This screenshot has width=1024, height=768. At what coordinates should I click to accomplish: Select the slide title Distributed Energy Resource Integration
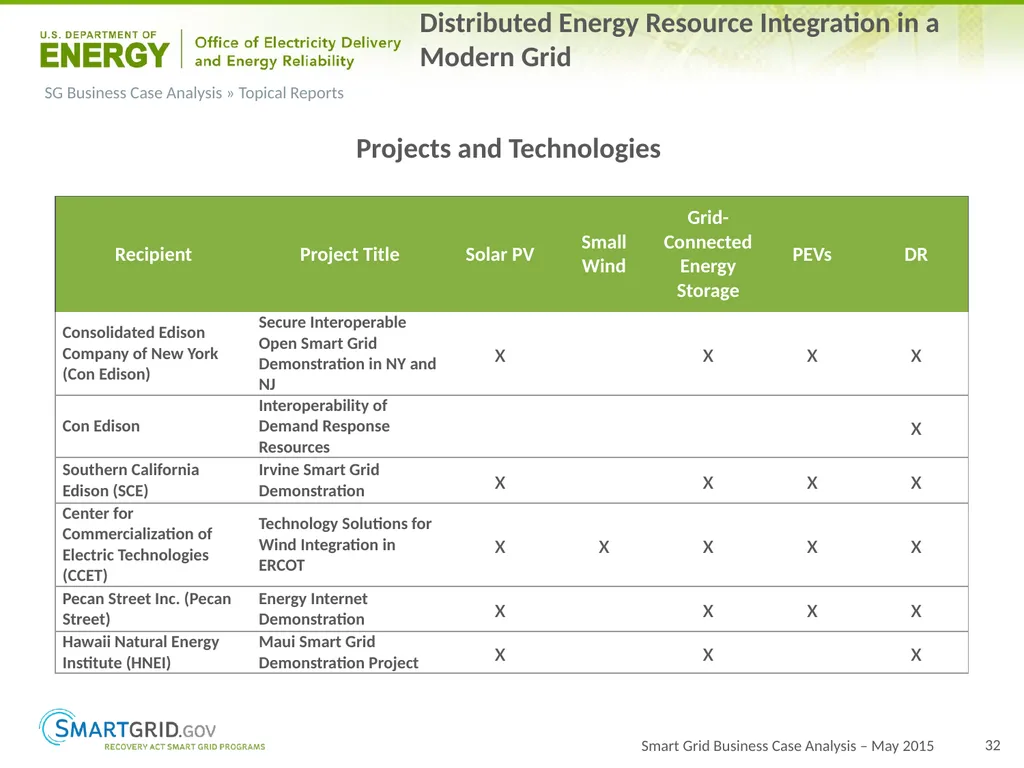pyautogui.click(x=679, y=40)
